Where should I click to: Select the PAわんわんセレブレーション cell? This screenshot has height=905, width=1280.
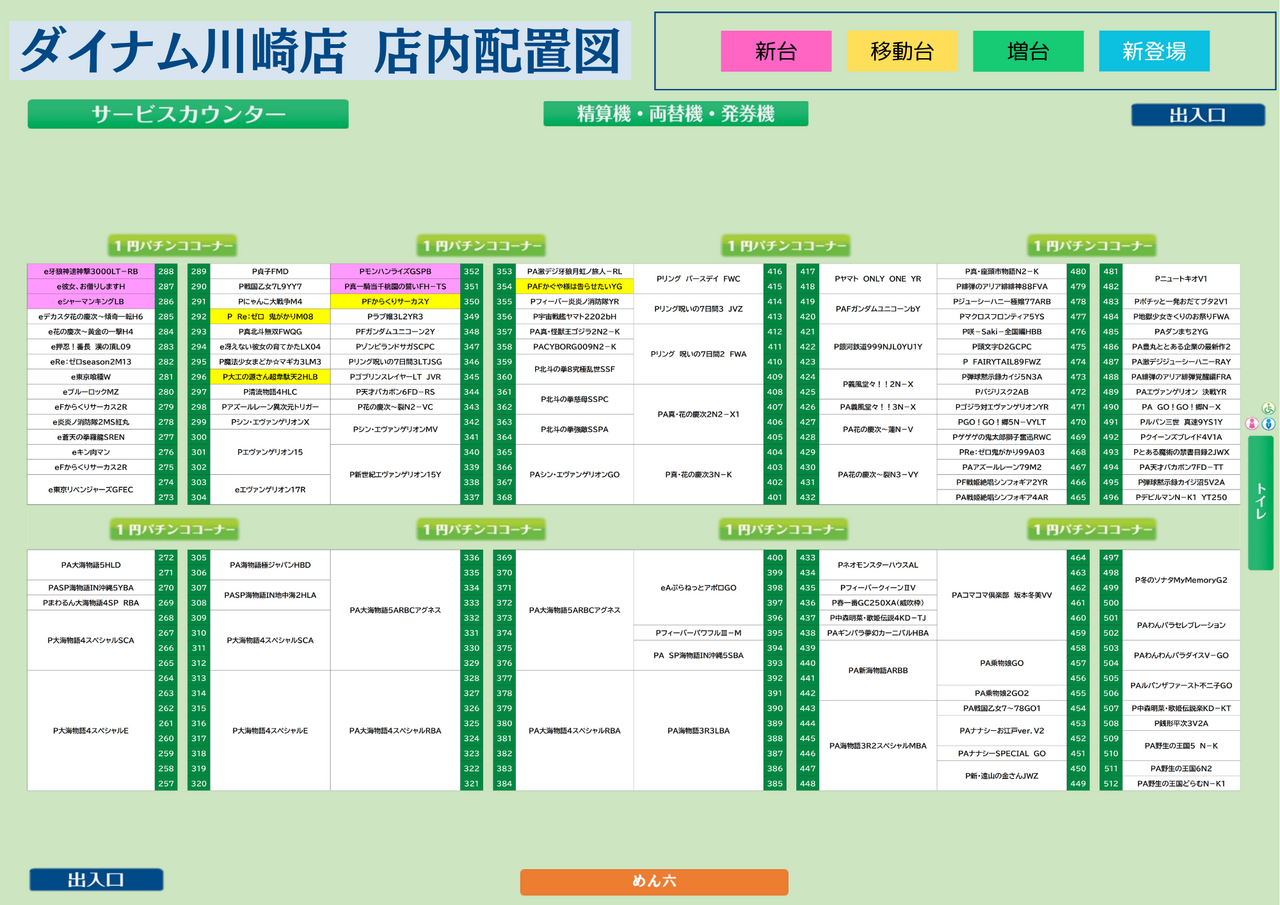1181,625
